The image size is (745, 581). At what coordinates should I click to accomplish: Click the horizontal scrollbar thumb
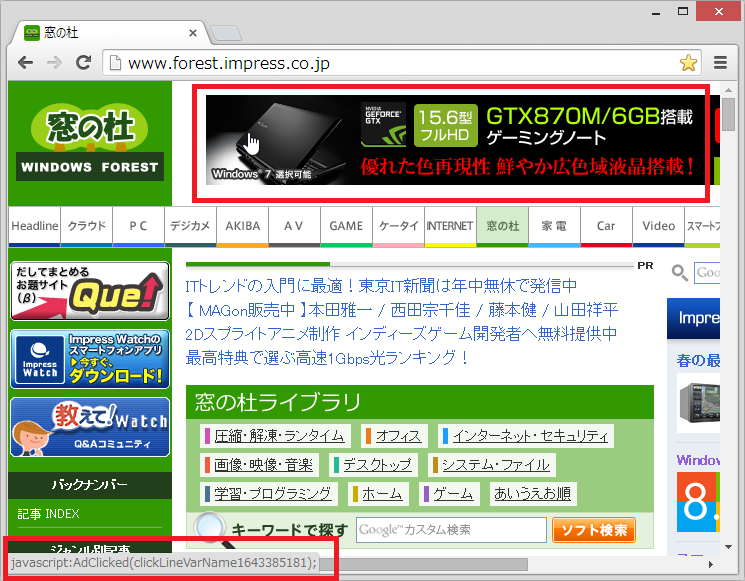(423, 564)
